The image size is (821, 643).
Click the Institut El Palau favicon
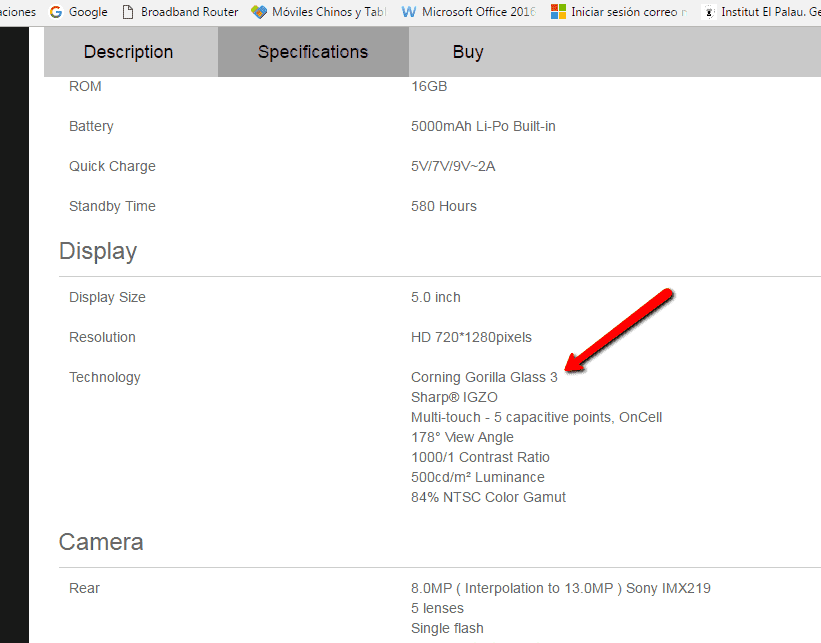(709, 12)
